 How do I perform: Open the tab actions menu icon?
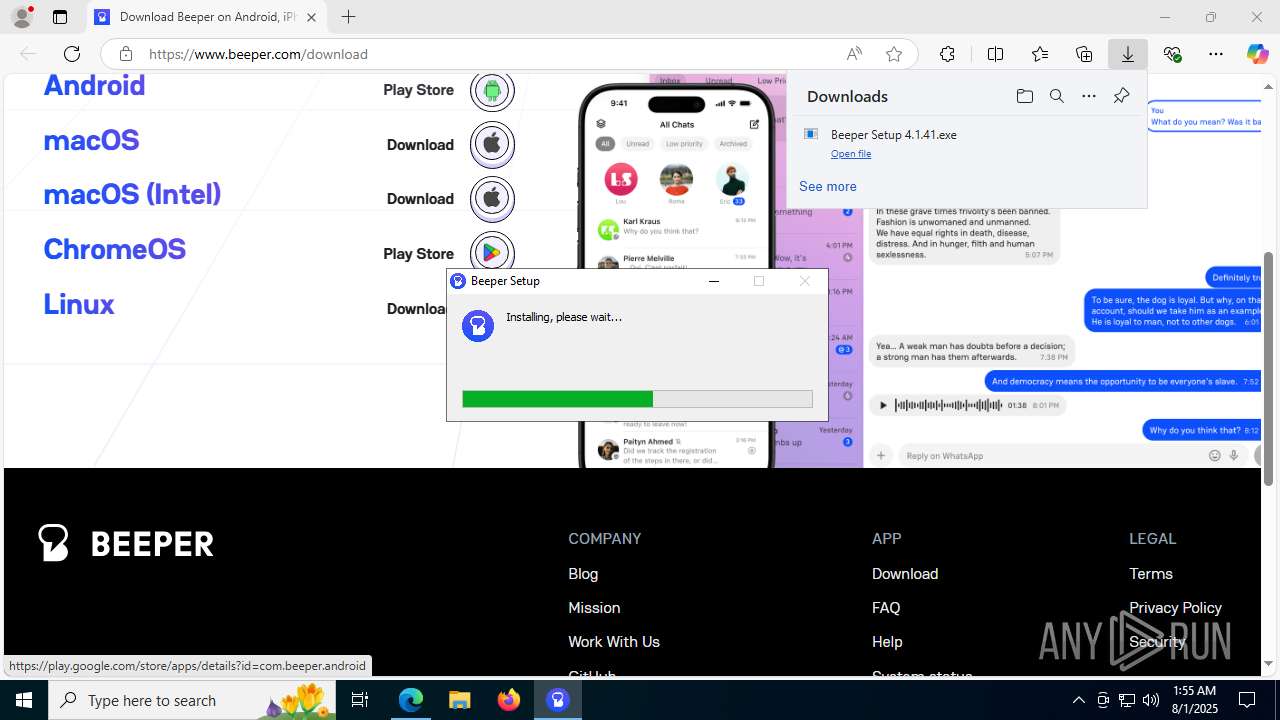60,17
